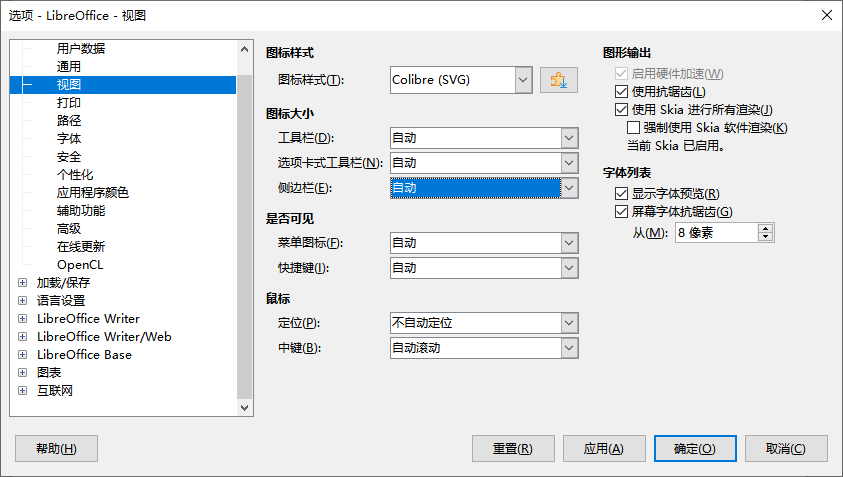The height and width of the screenshot is (477, 843).
Task: Expand the 互联网 tree node
Action: tap(23, 390)
